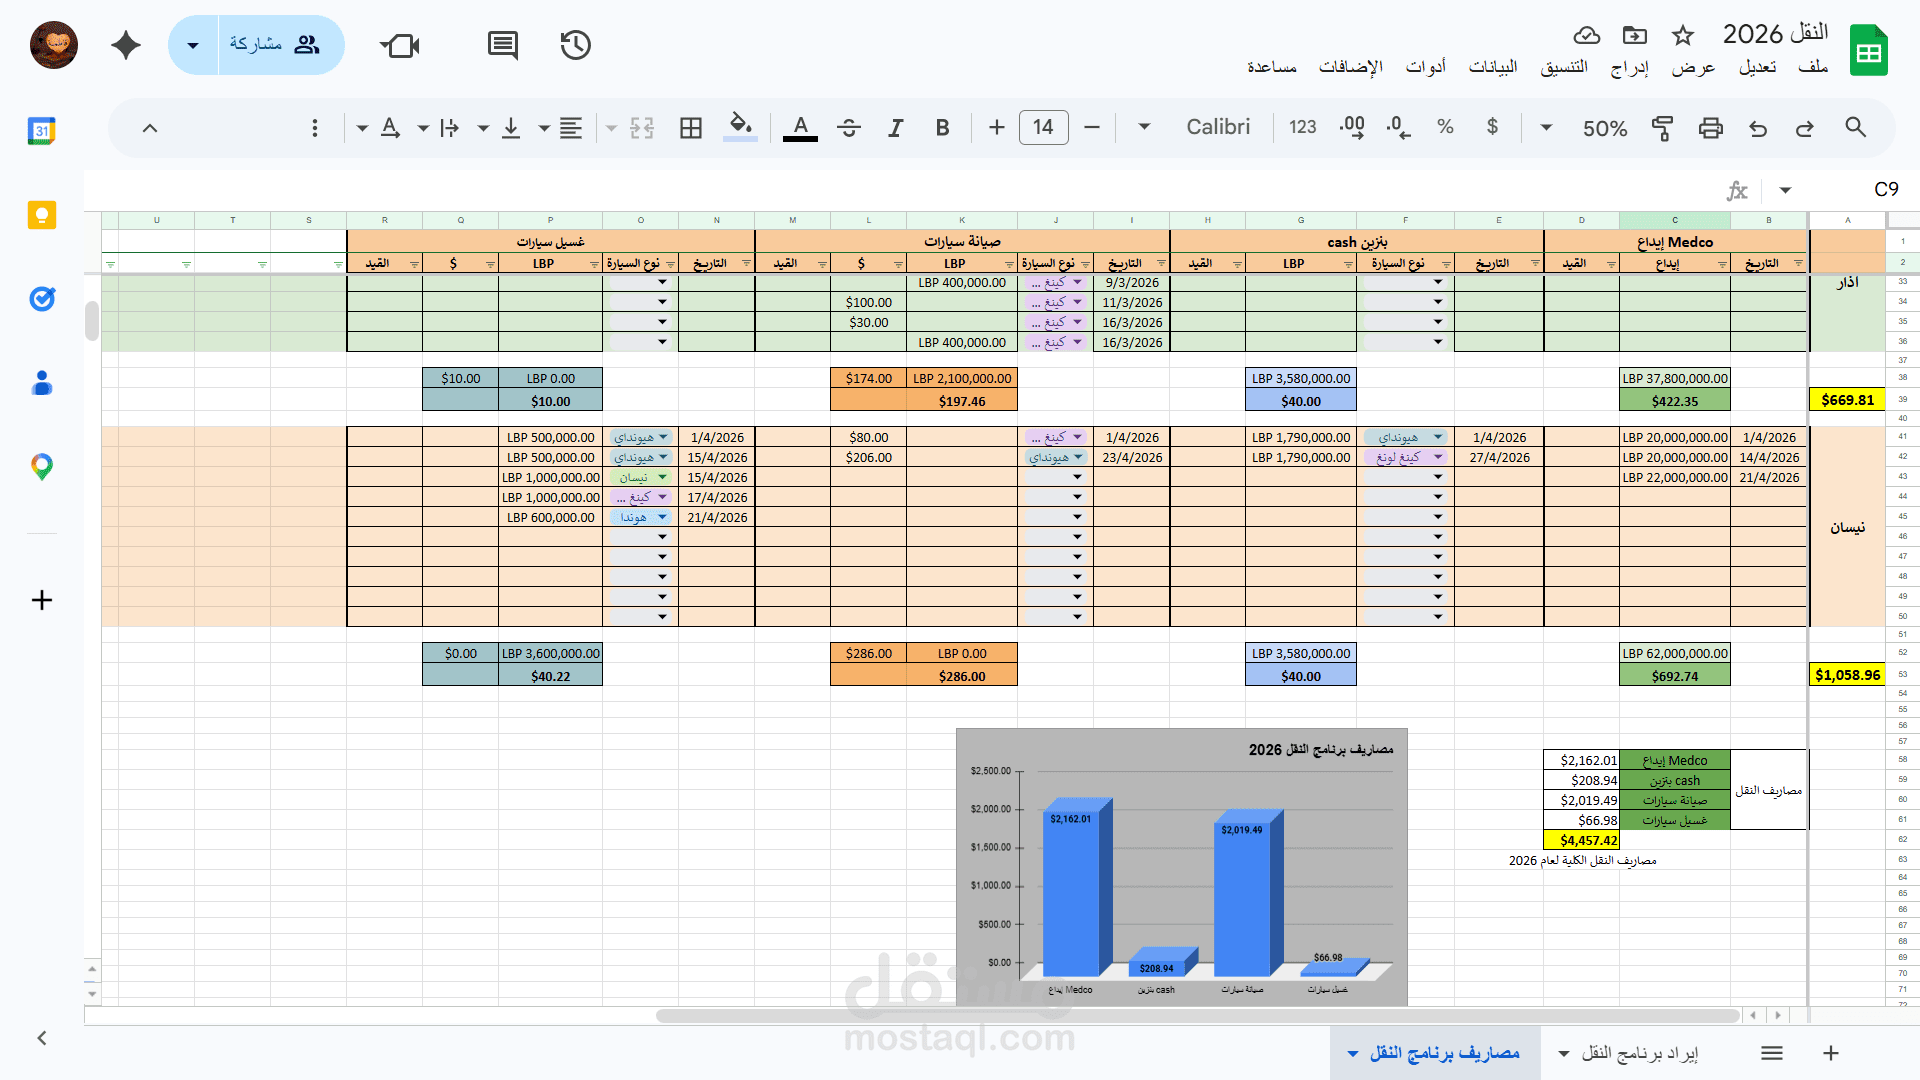This screenshot has width=1920, height=1080.
Task: Open the عرض menu
Action: click(x=1693, y=67)
